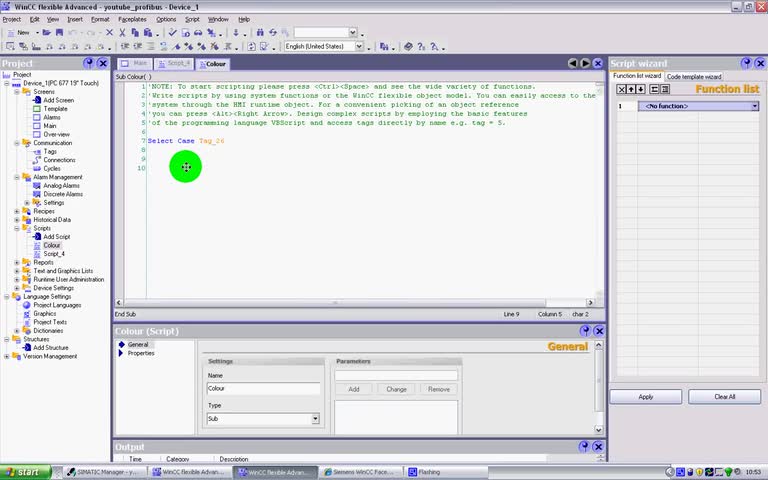Switch to Code template wizard tab
Image resolution: width=768 pixels, height=480 pixels.
tap(694, 76)
